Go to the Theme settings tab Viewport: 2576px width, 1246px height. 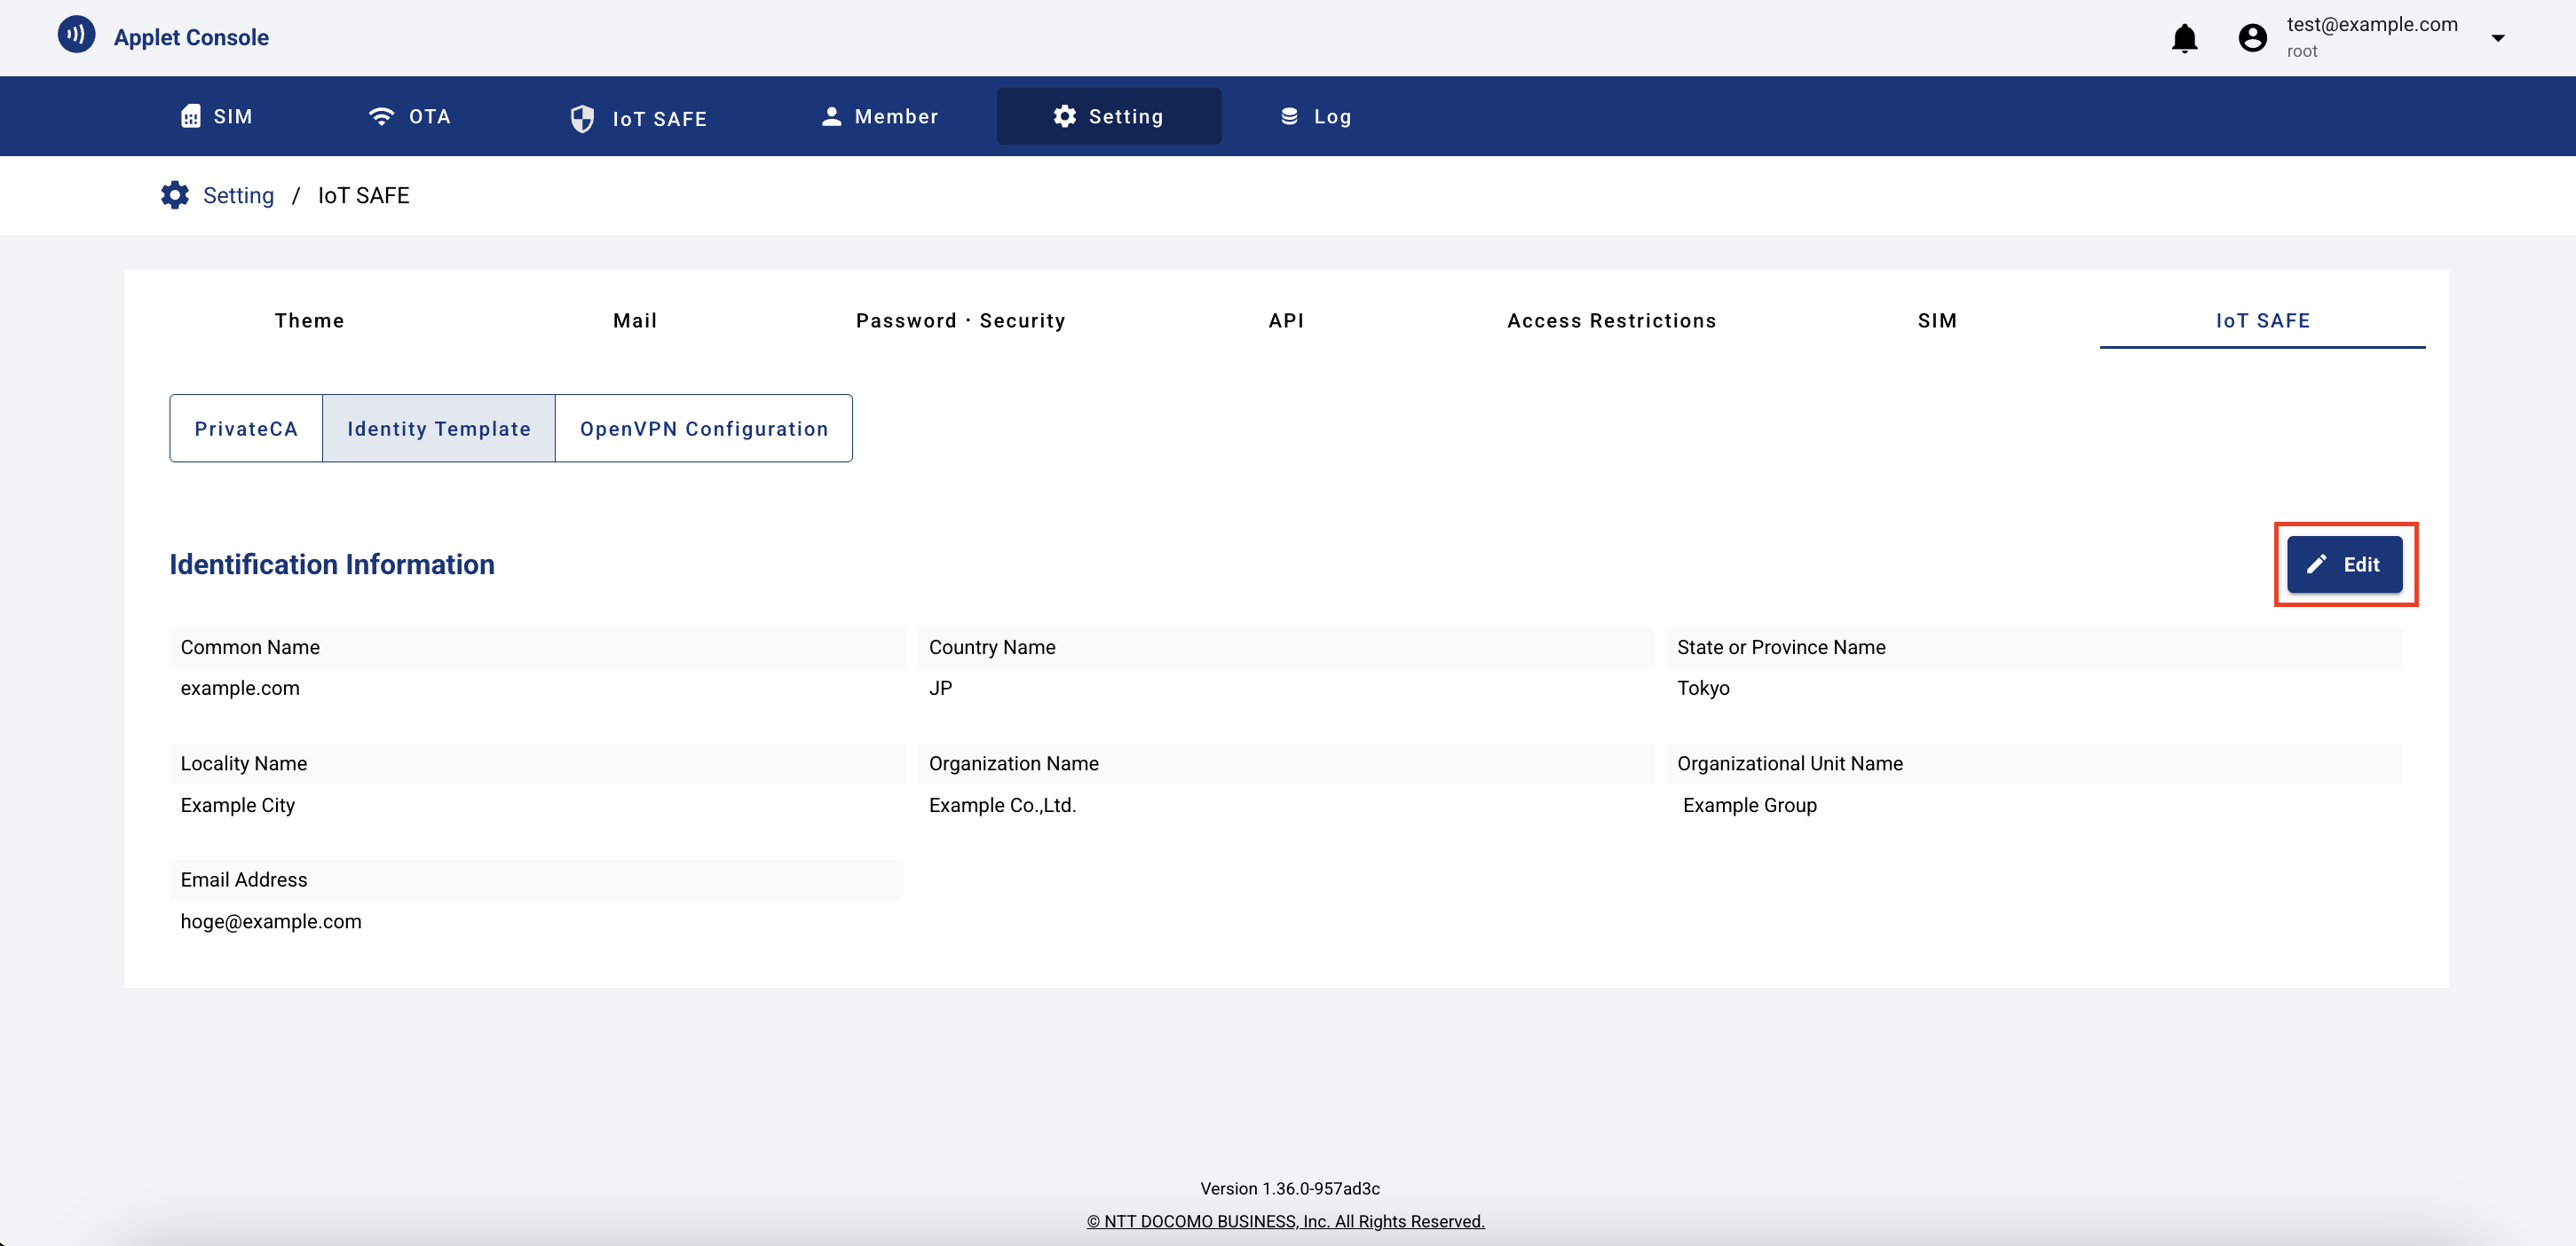(x=309, y=320)
